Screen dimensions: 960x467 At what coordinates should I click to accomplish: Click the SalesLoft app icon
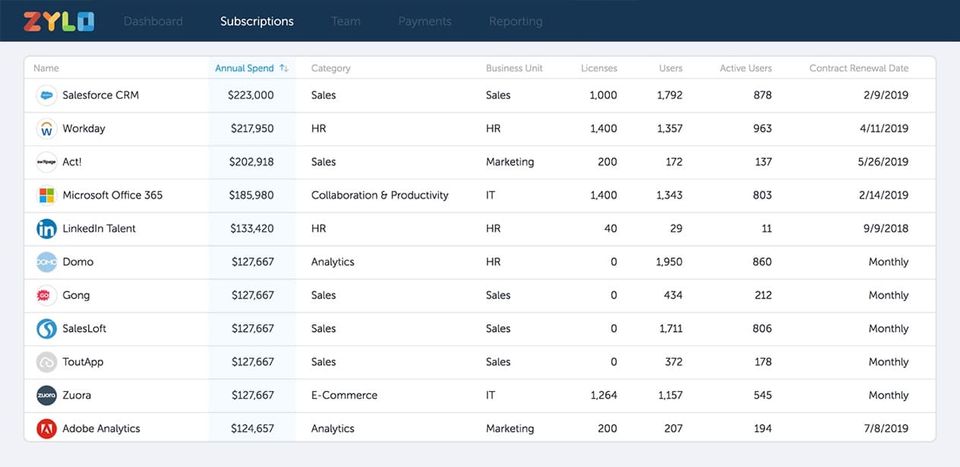click(46, 329)
